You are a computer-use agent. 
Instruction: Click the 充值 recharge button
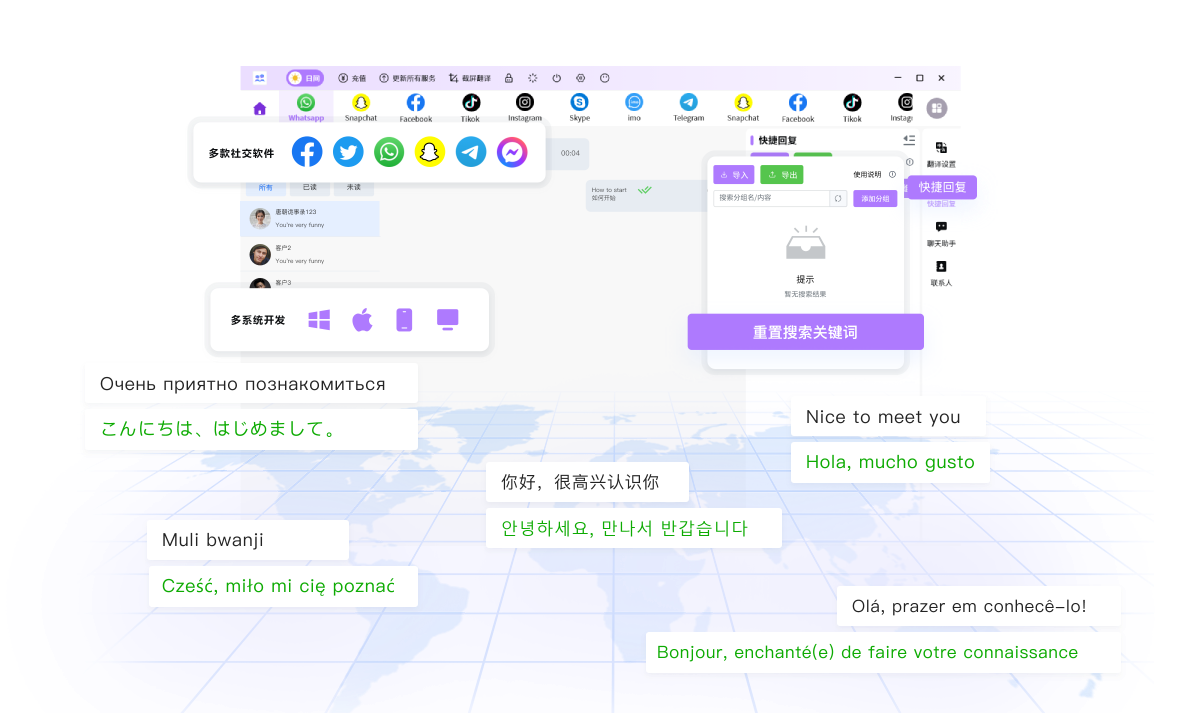click(352, 77)
